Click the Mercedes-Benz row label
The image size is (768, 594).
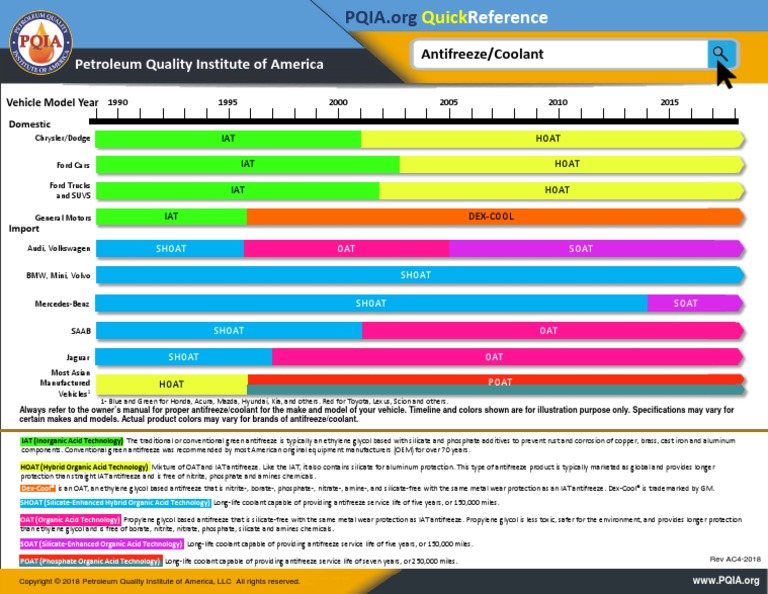62,304
